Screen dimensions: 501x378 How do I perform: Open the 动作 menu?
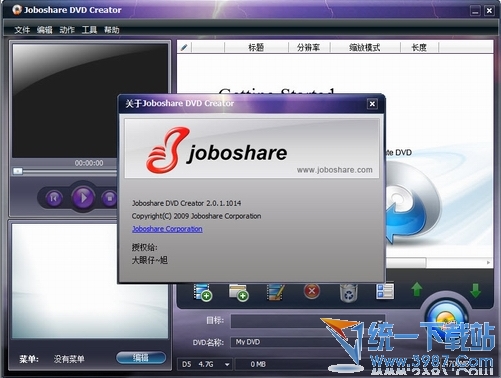pos(67,30)
